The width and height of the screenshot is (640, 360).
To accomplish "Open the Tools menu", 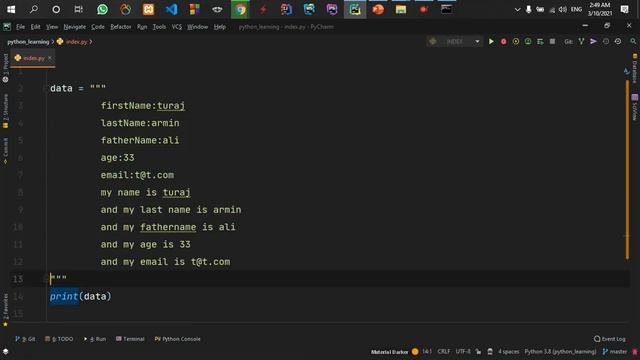I will [159, 27].
